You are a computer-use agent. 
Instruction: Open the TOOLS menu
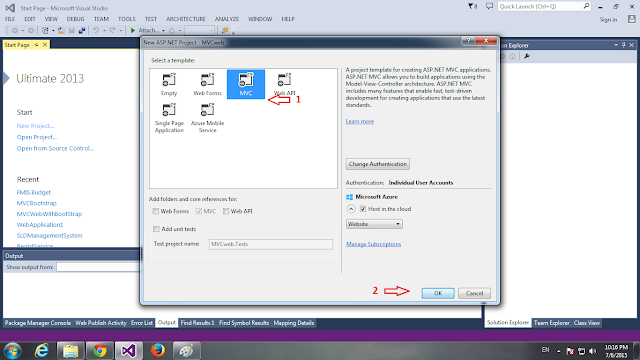click(127, 19)
